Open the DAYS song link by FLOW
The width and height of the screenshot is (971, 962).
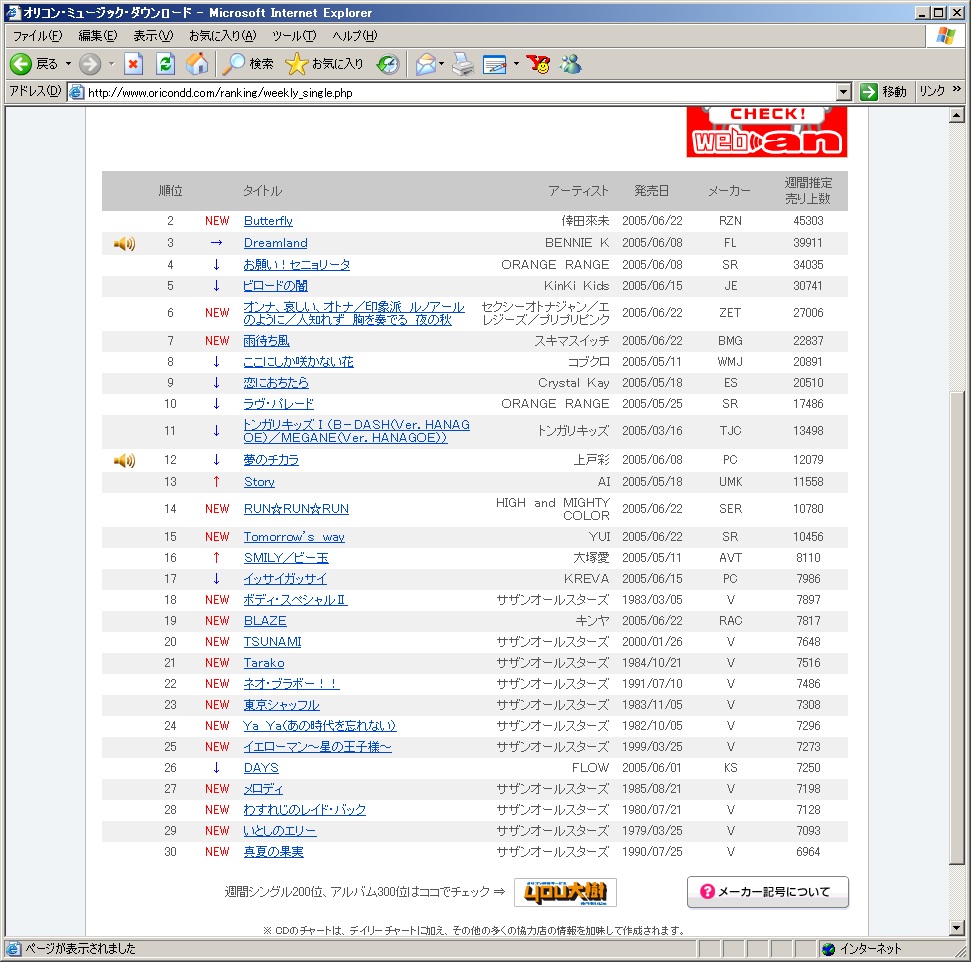point(261,768)
